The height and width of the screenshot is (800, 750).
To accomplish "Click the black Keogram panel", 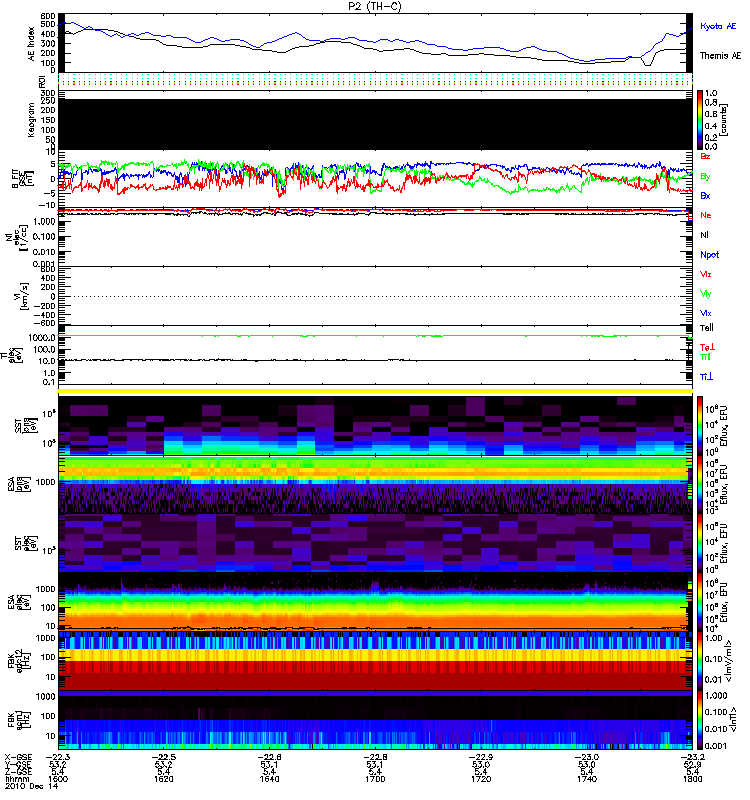I will [x=375, y=124].
